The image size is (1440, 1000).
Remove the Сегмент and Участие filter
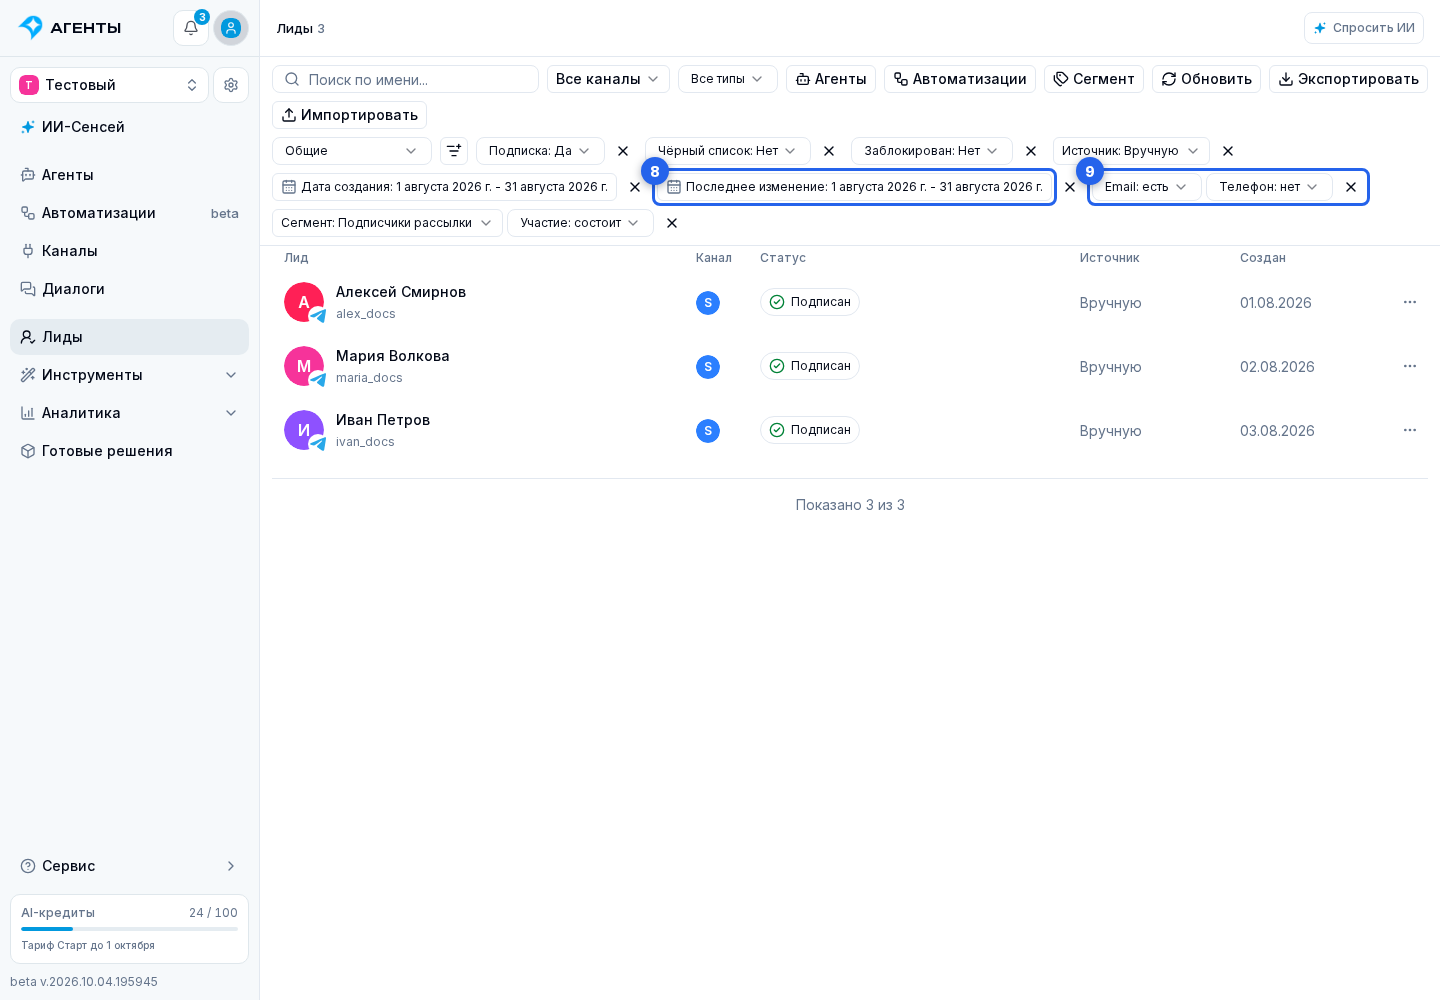(x=672, y=223)
